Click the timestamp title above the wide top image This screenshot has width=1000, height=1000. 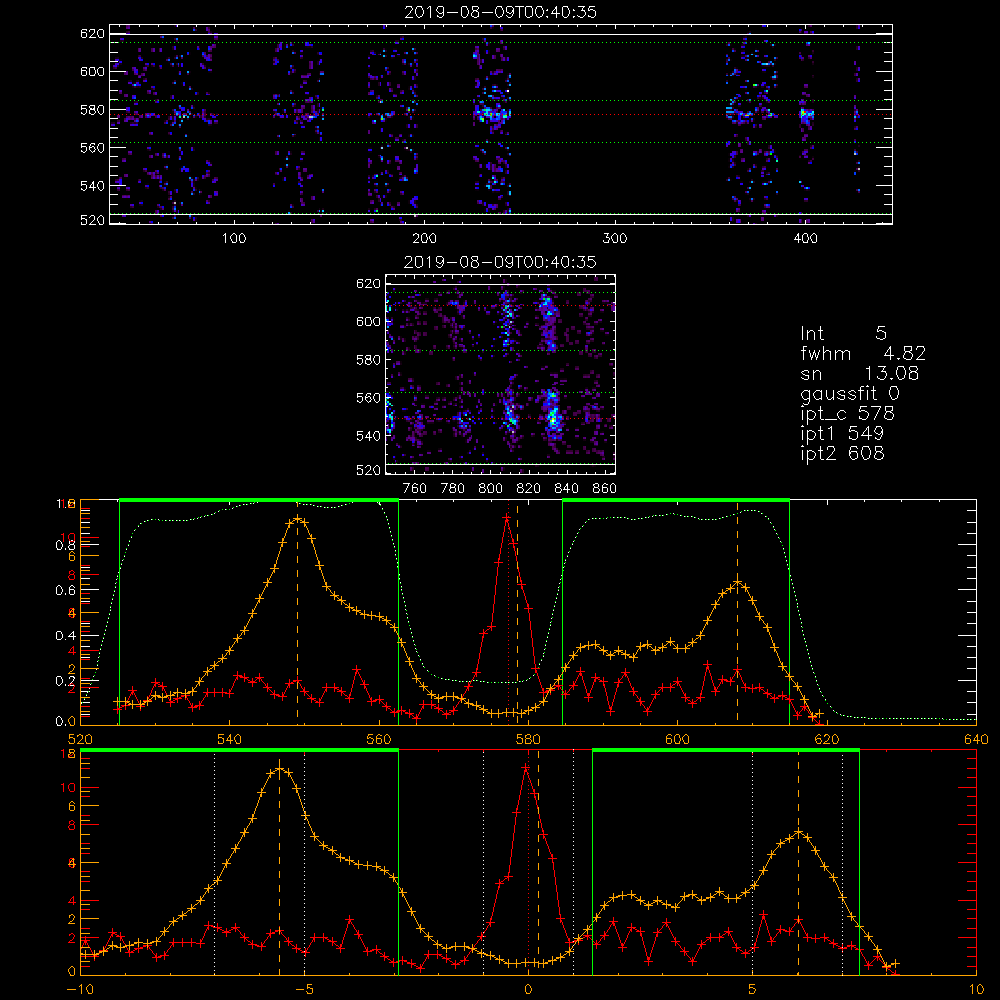(500, 12)
